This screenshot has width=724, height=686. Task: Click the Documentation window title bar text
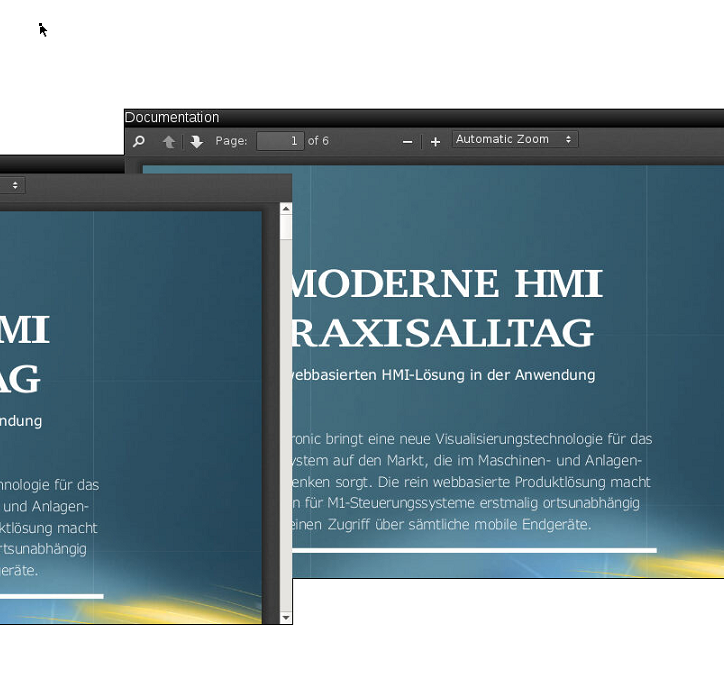pyautogui.click(x=172, y=117)
